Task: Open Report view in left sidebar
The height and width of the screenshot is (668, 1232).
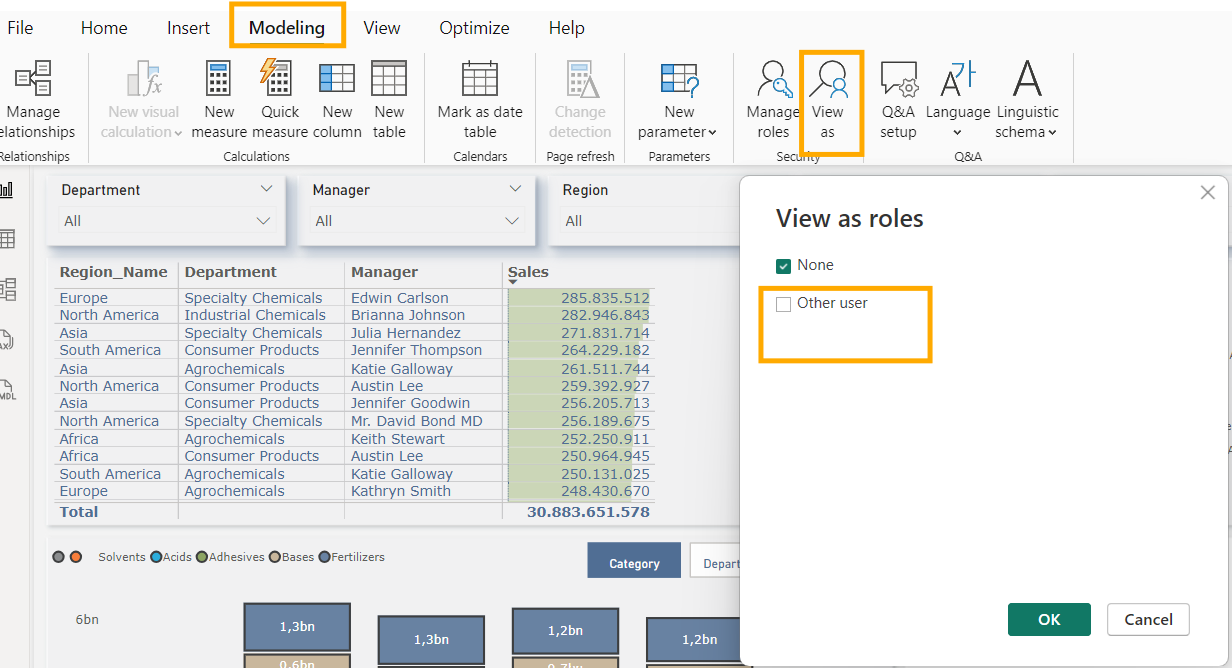Action: 7,190
